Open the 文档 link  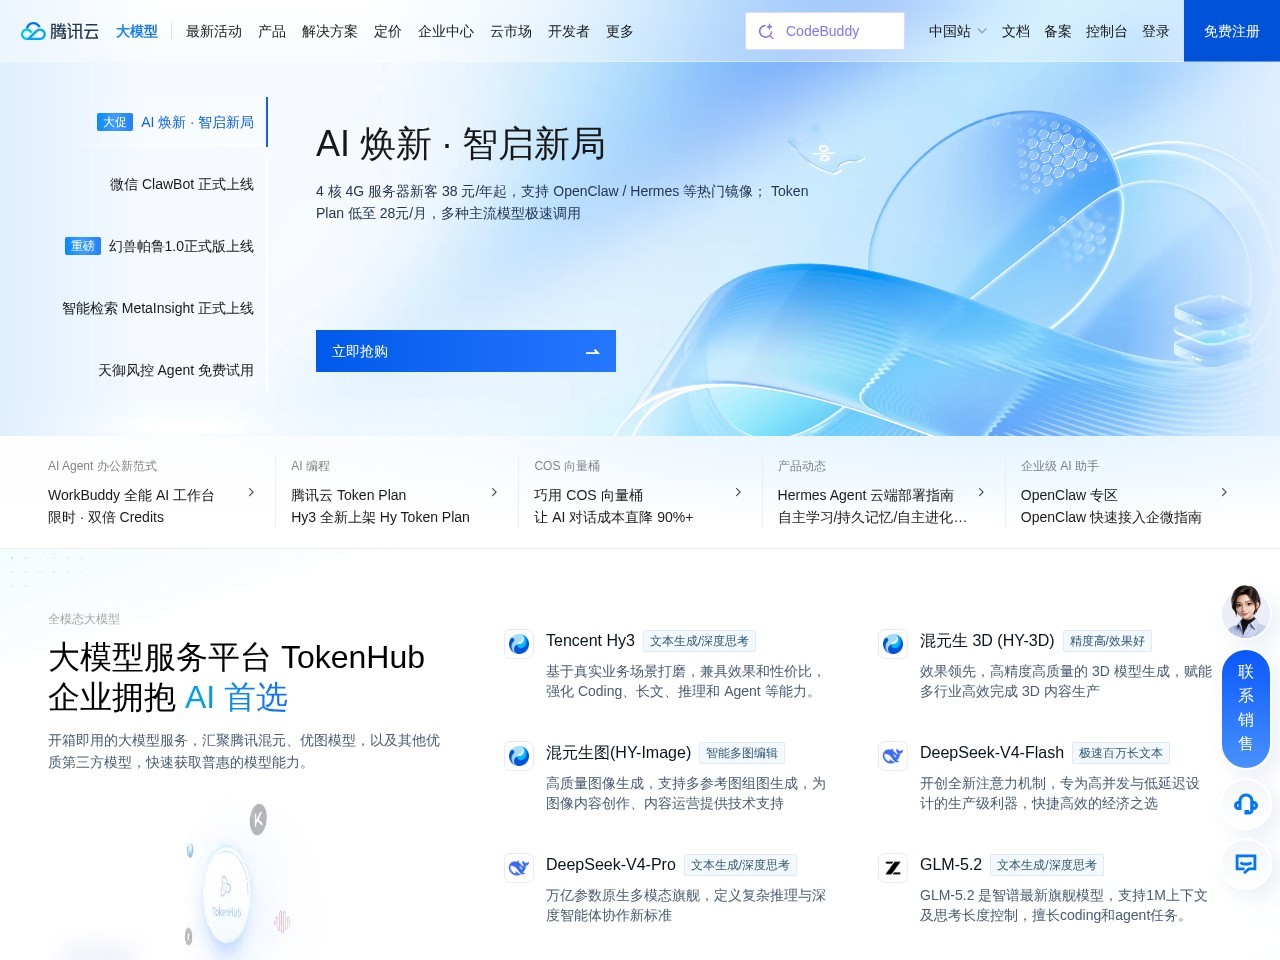click(1016, 31)
